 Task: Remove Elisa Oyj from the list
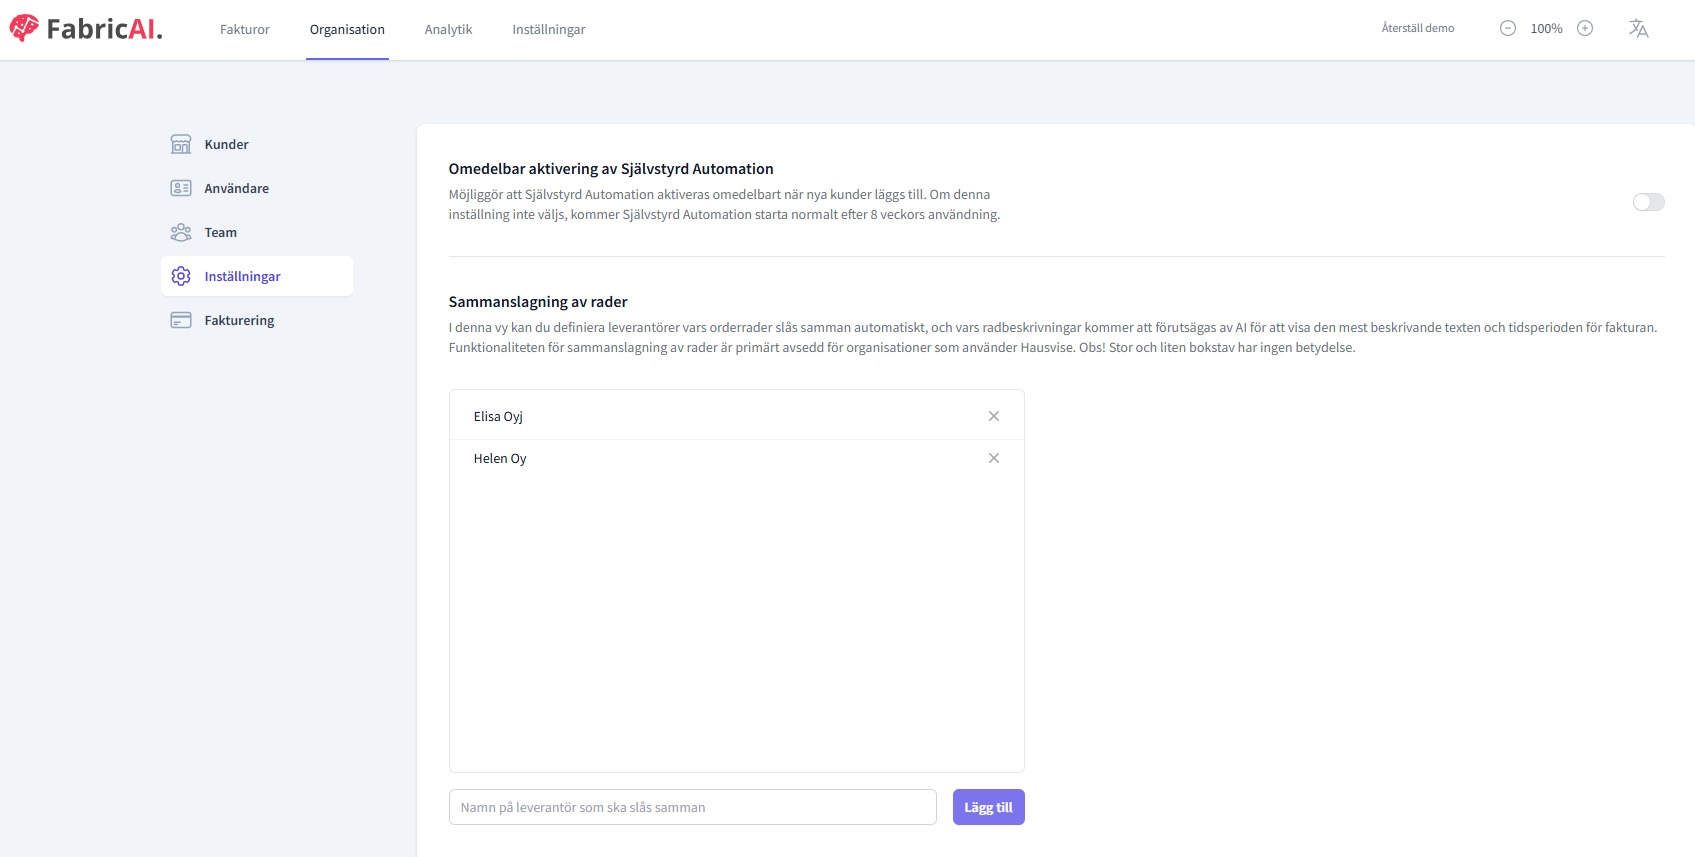pyautogui.click(x=994, y=416)
